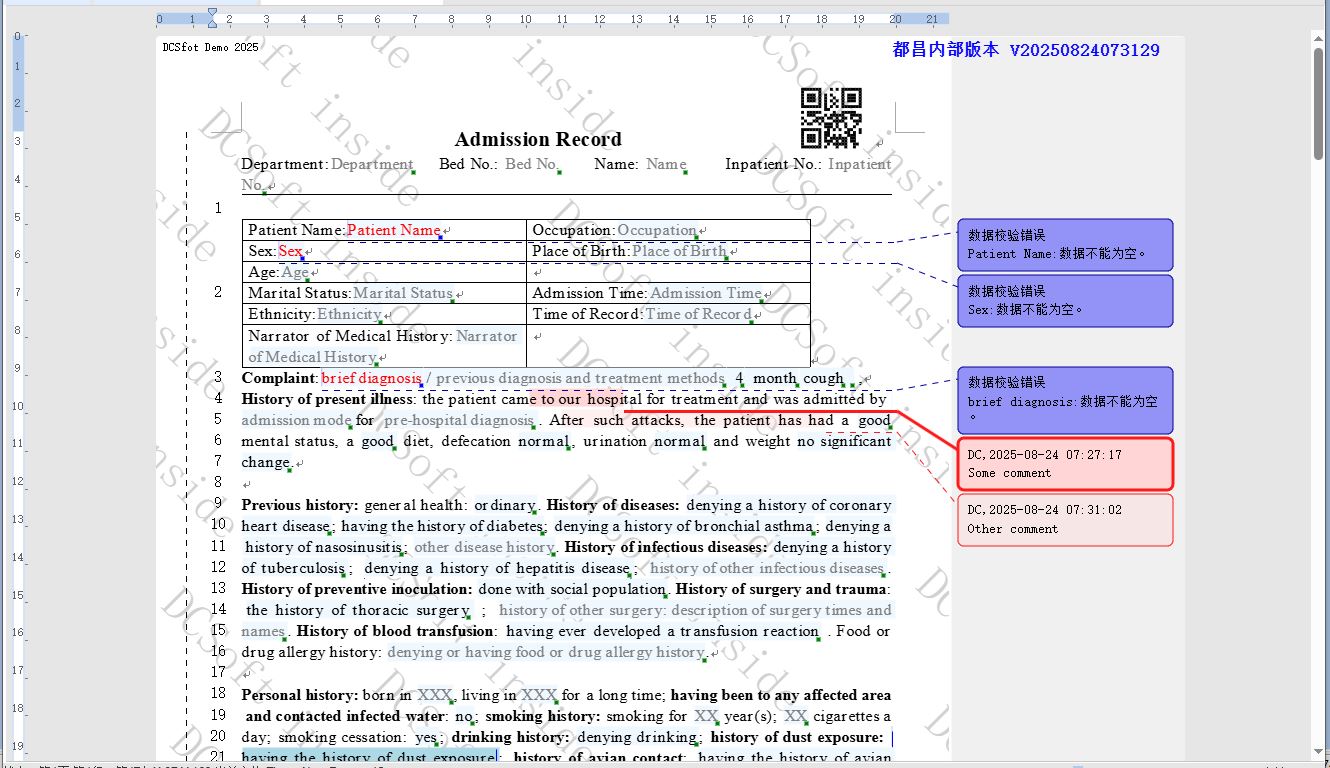Click the red Sex field
Viewport: 1330px width, 768px height.
tap(290, 251)
